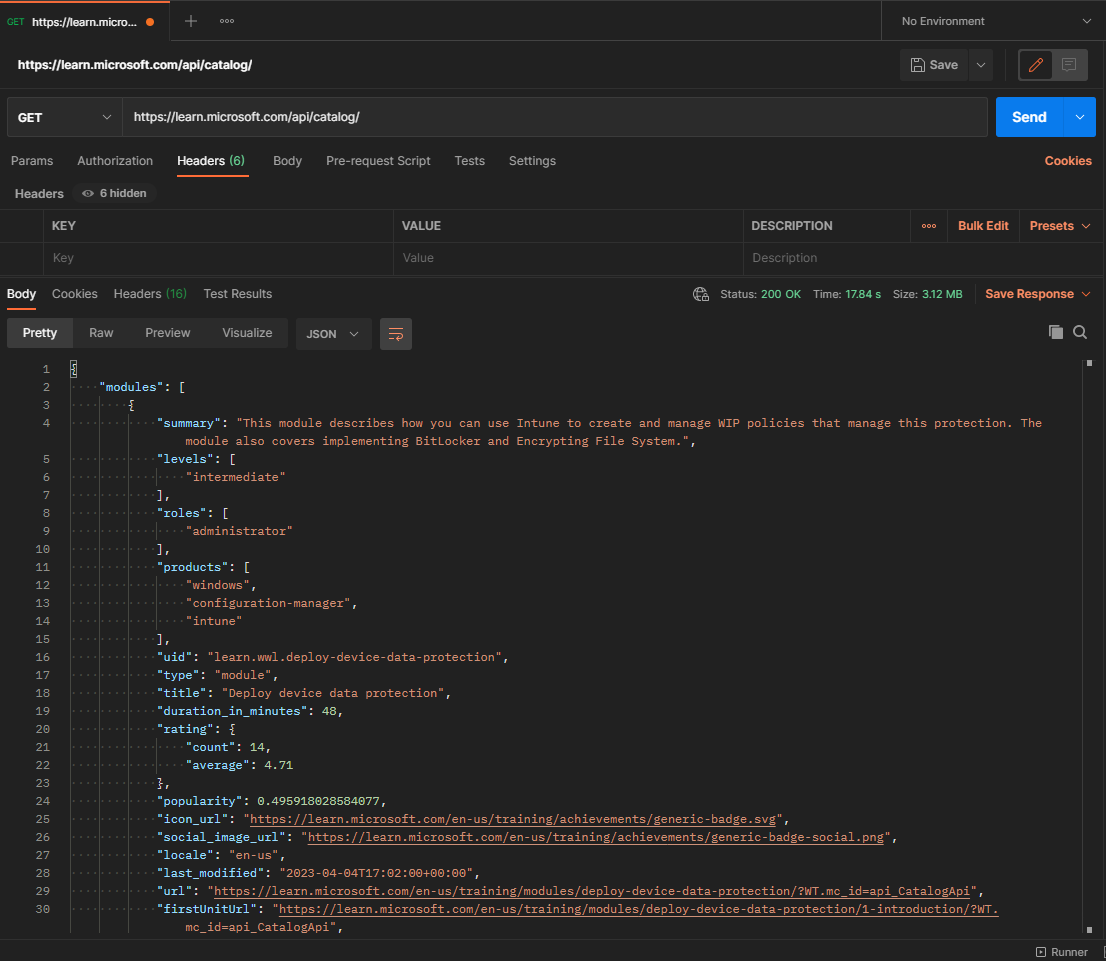Screen dimensions: 1106x961
Task: Expand Send button options arrow
Action: point(1080,117)
